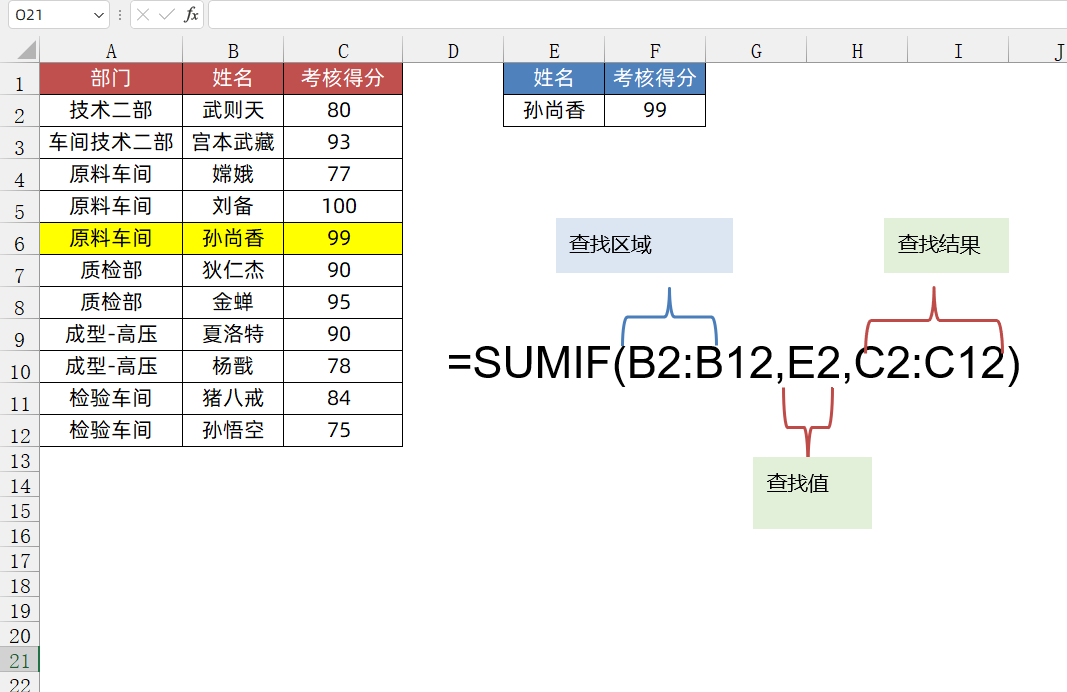Select the 部门 header cell
This screenshot has width=1067, height=692.
111,78
